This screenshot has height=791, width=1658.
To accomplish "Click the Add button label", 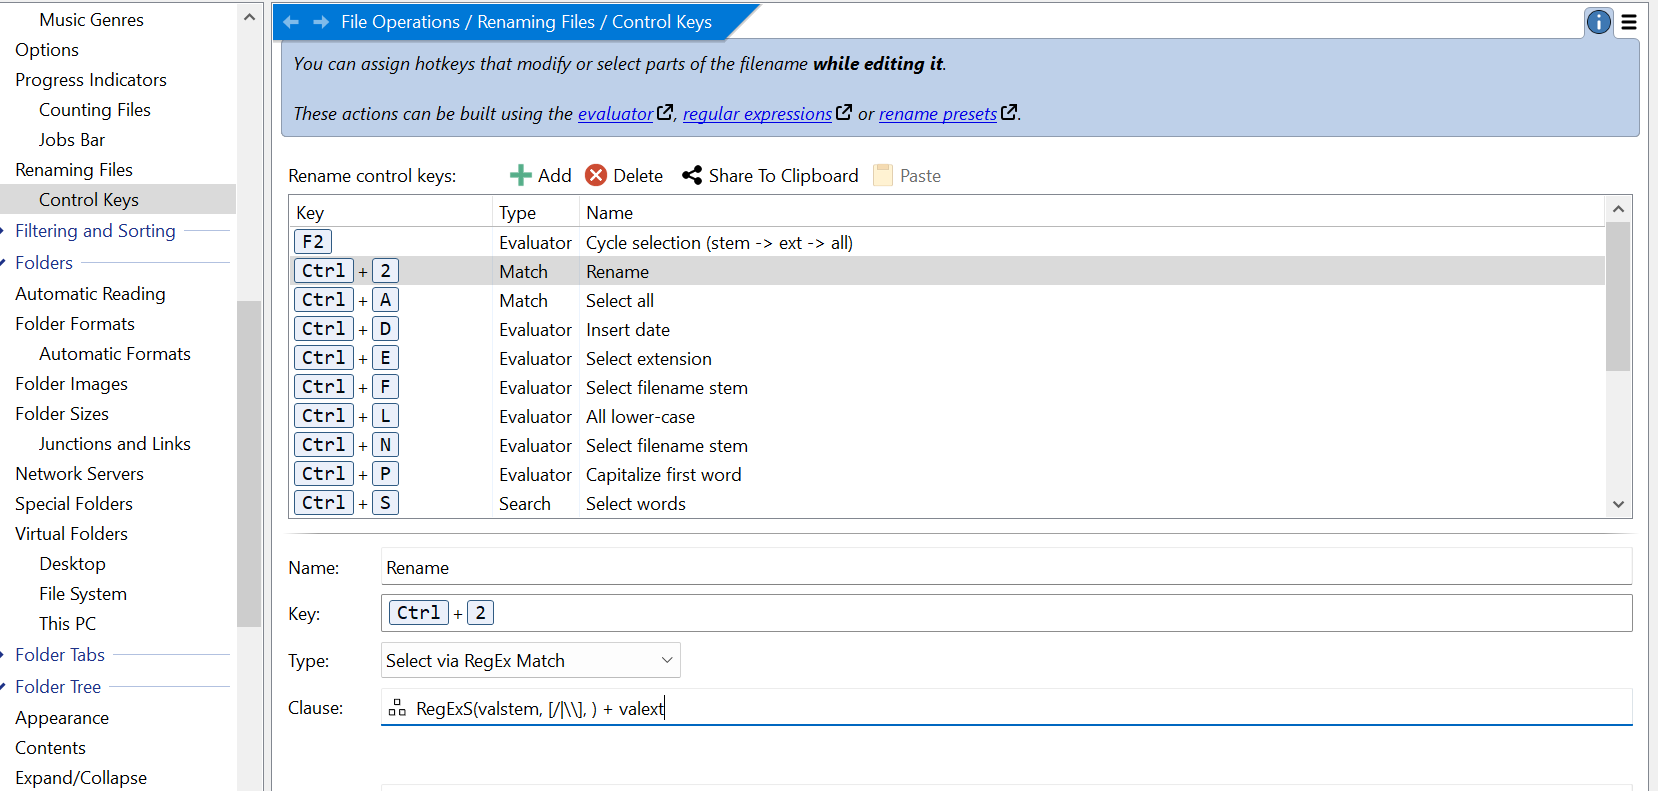I will pos(554,176).
